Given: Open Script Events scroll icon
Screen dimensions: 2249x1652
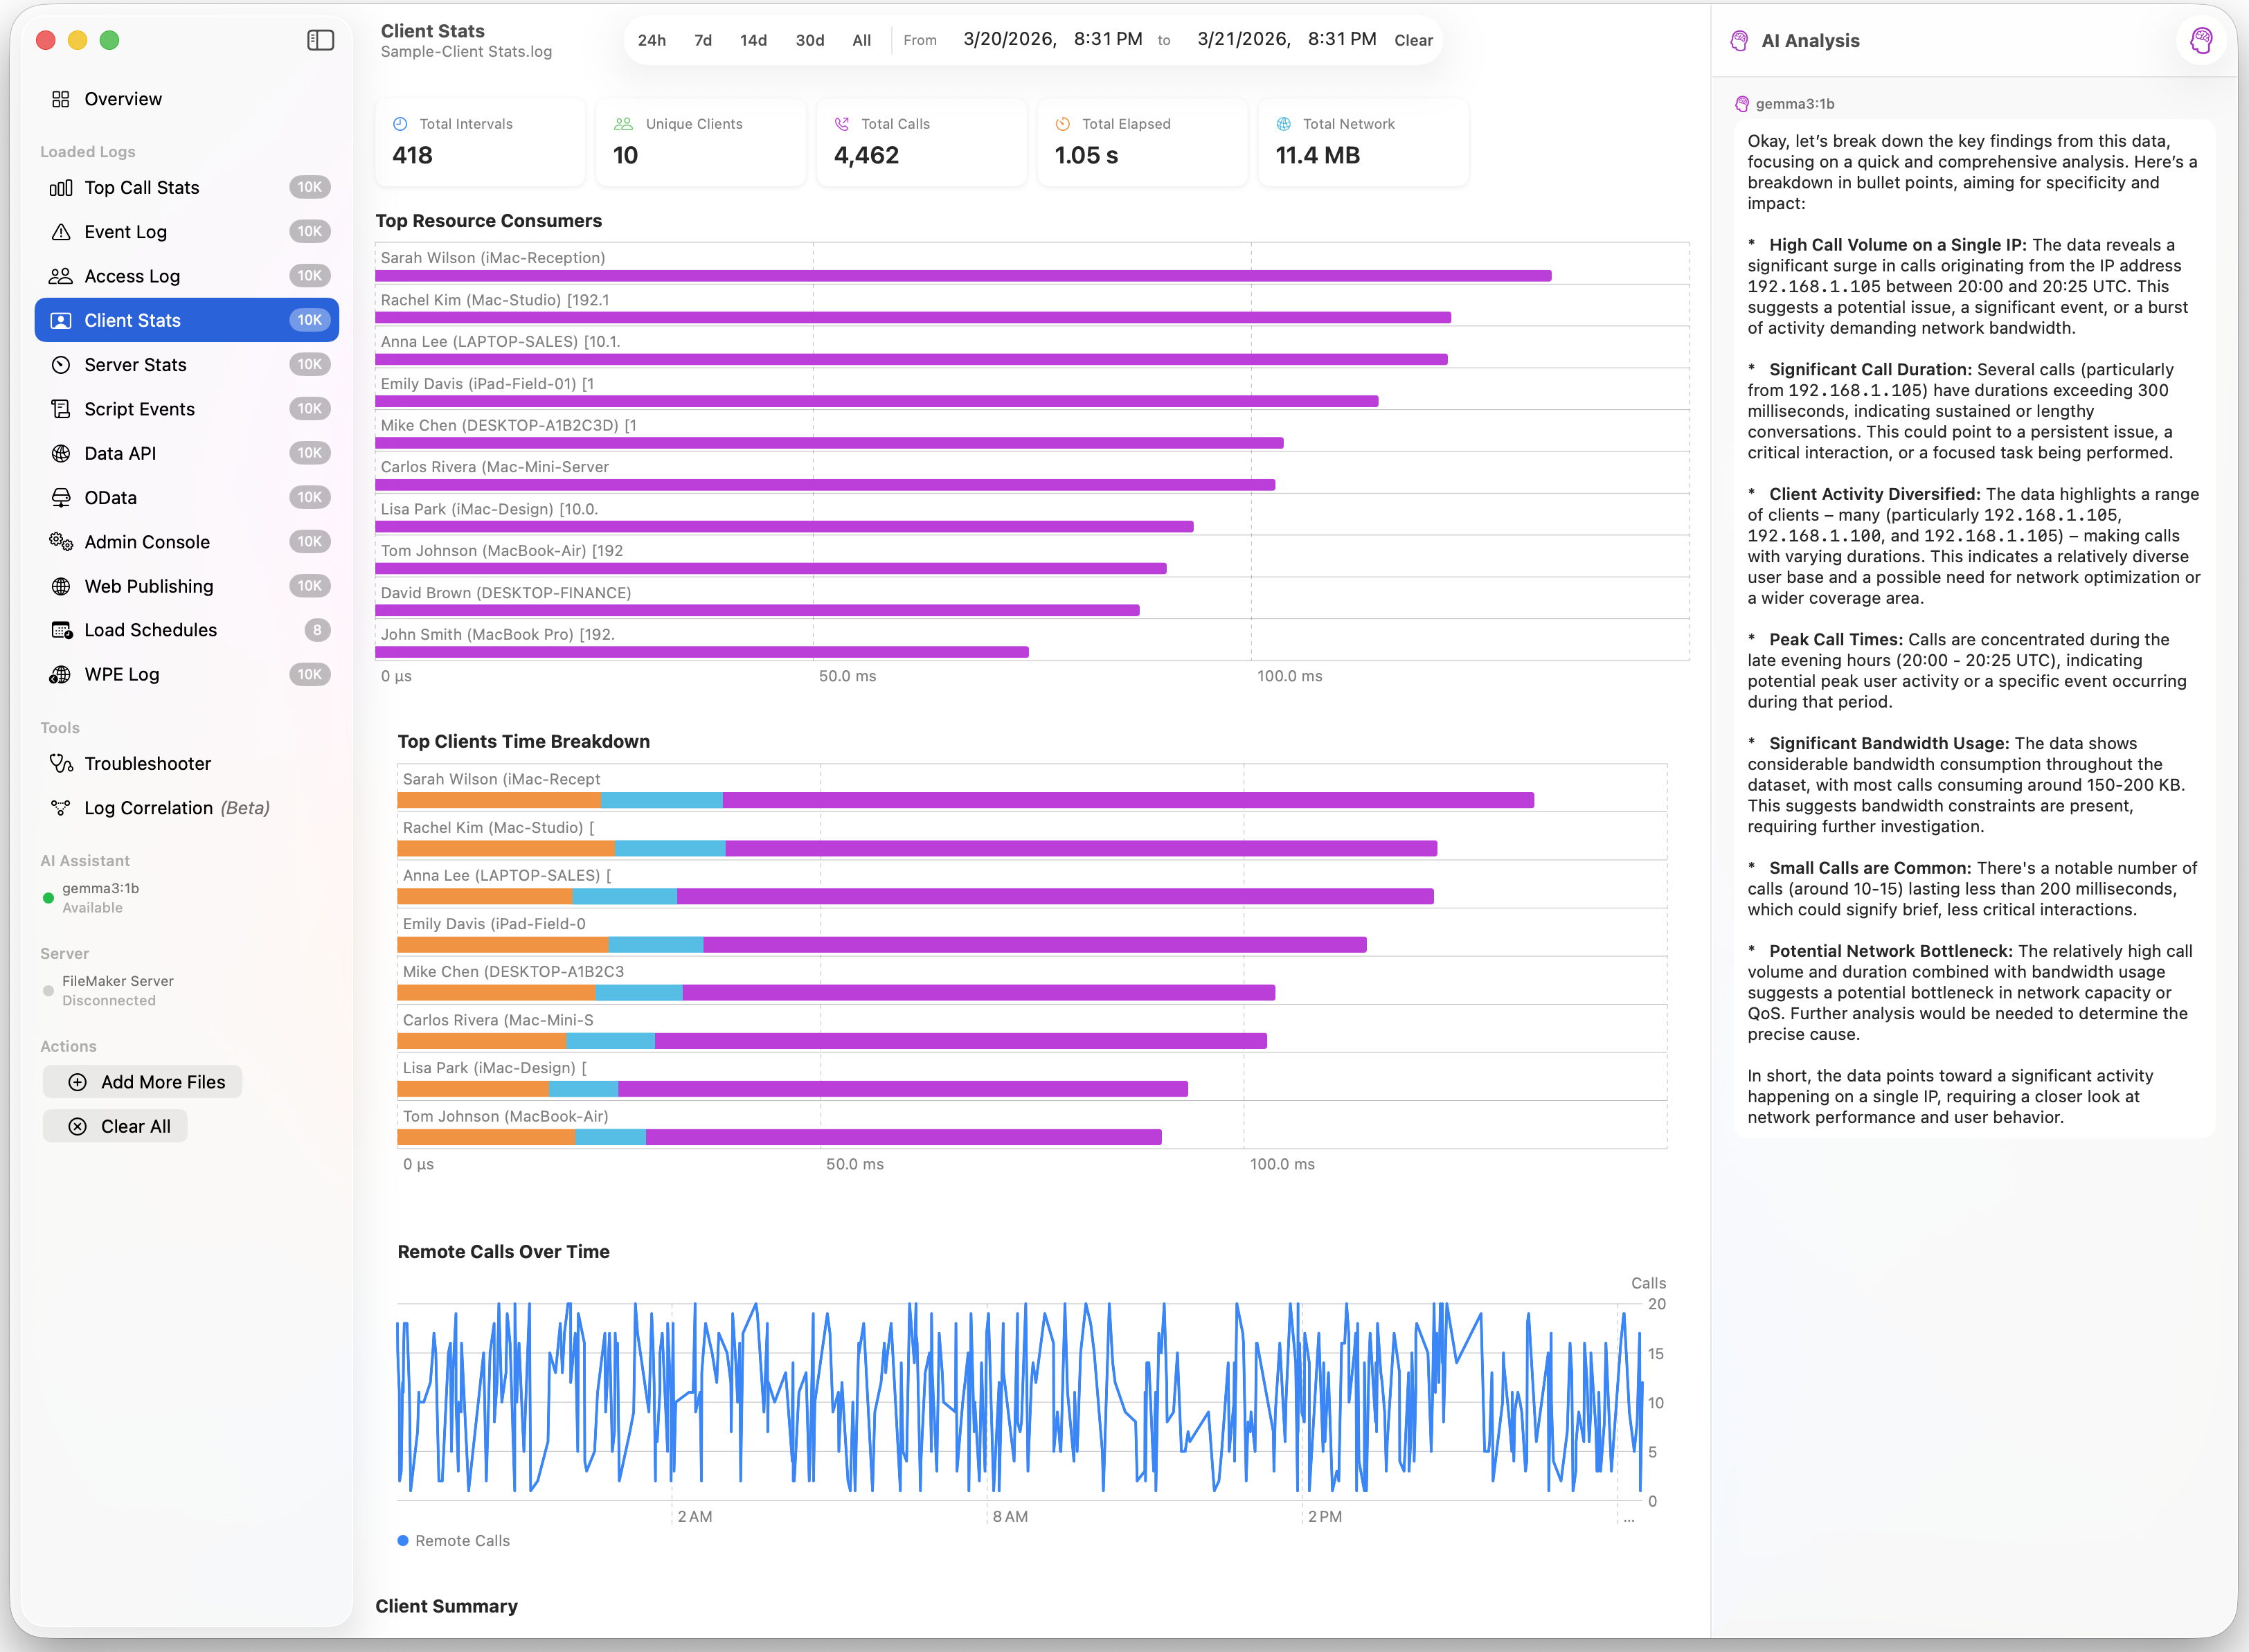Looking at the screenshot, I should tap(61, 409).
